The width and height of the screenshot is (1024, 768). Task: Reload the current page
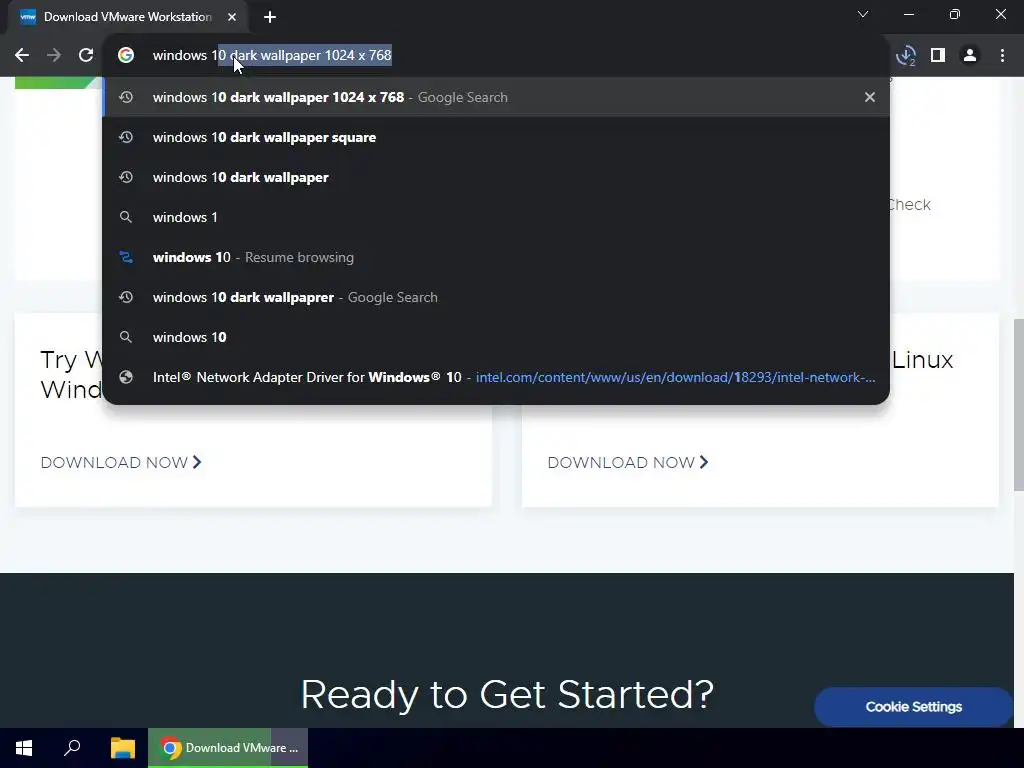(86, 56)
